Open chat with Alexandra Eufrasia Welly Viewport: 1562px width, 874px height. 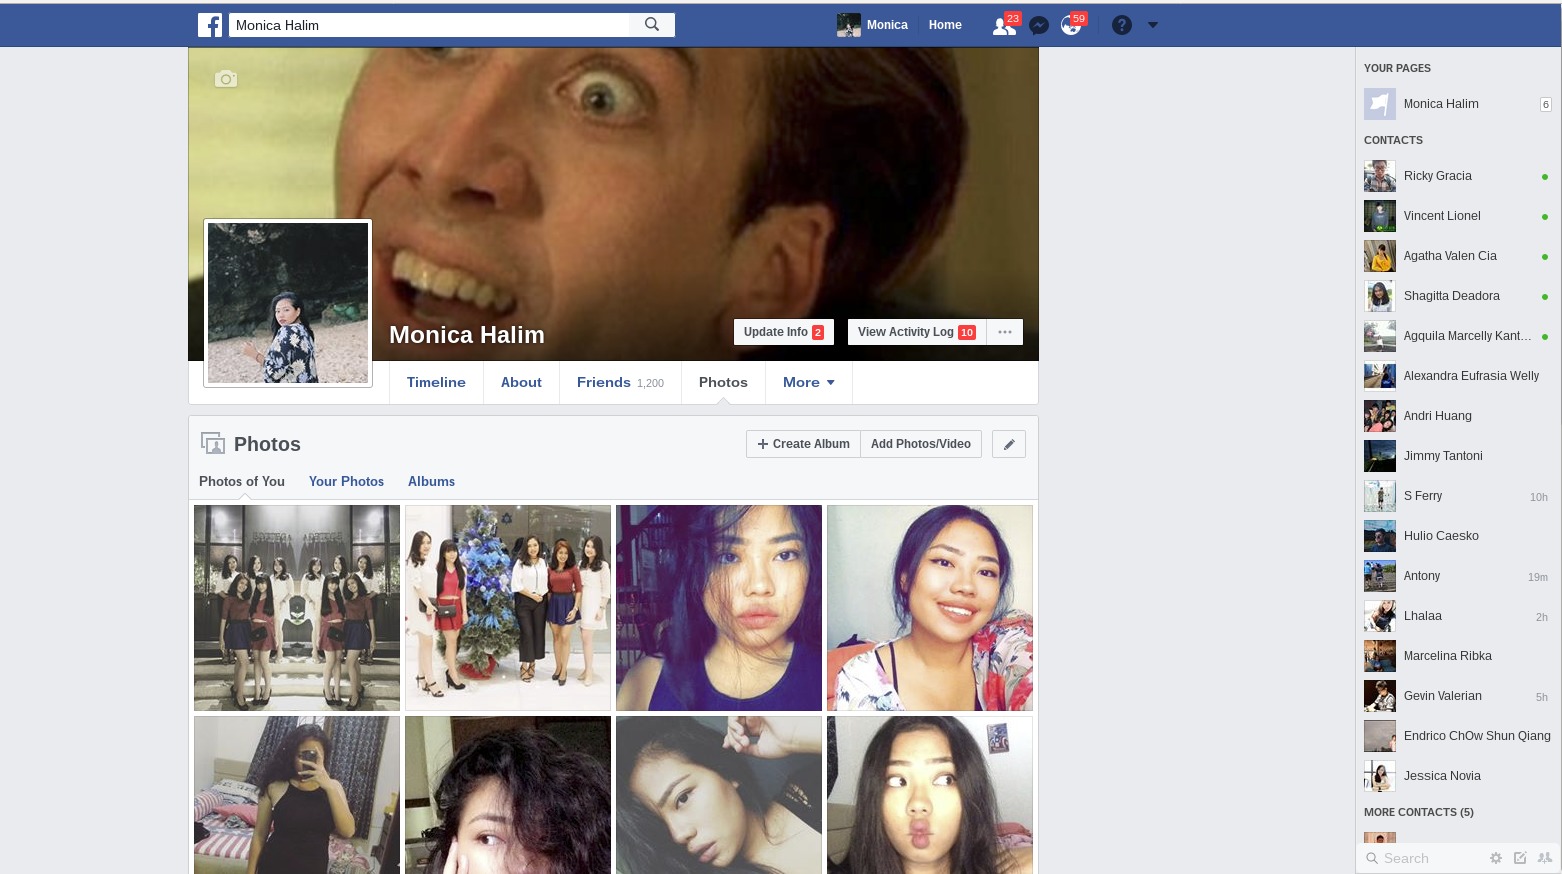coord(1457,376)
